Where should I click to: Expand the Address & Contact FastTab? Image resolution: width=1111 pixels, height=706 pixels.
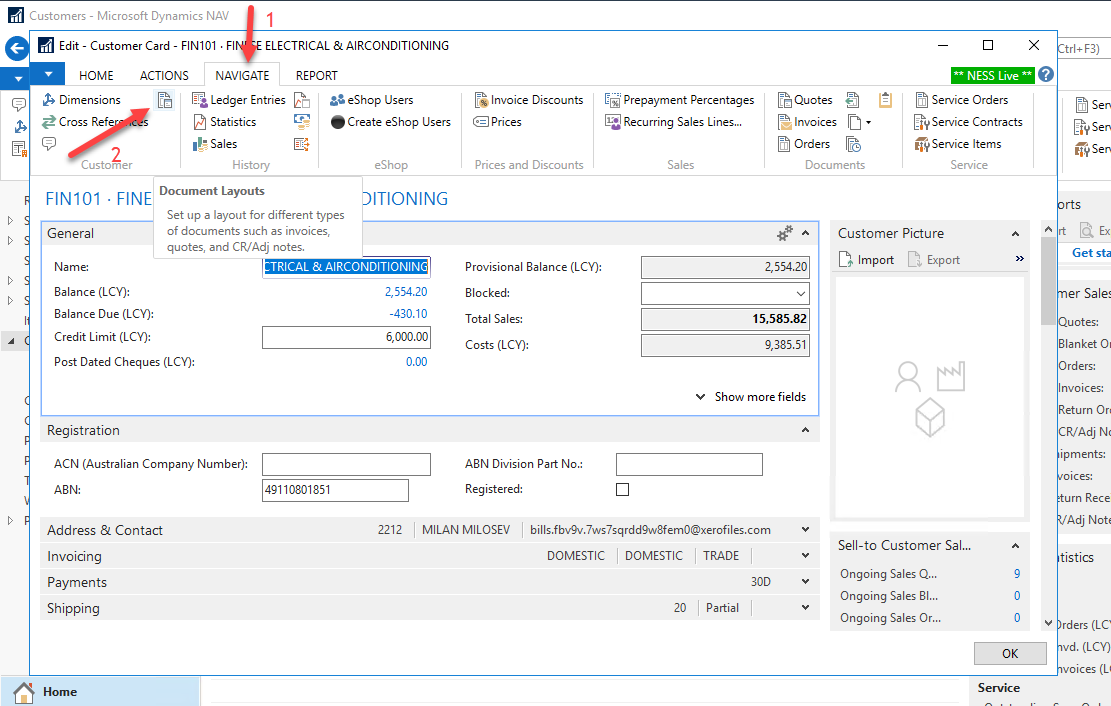coord(806,530)
